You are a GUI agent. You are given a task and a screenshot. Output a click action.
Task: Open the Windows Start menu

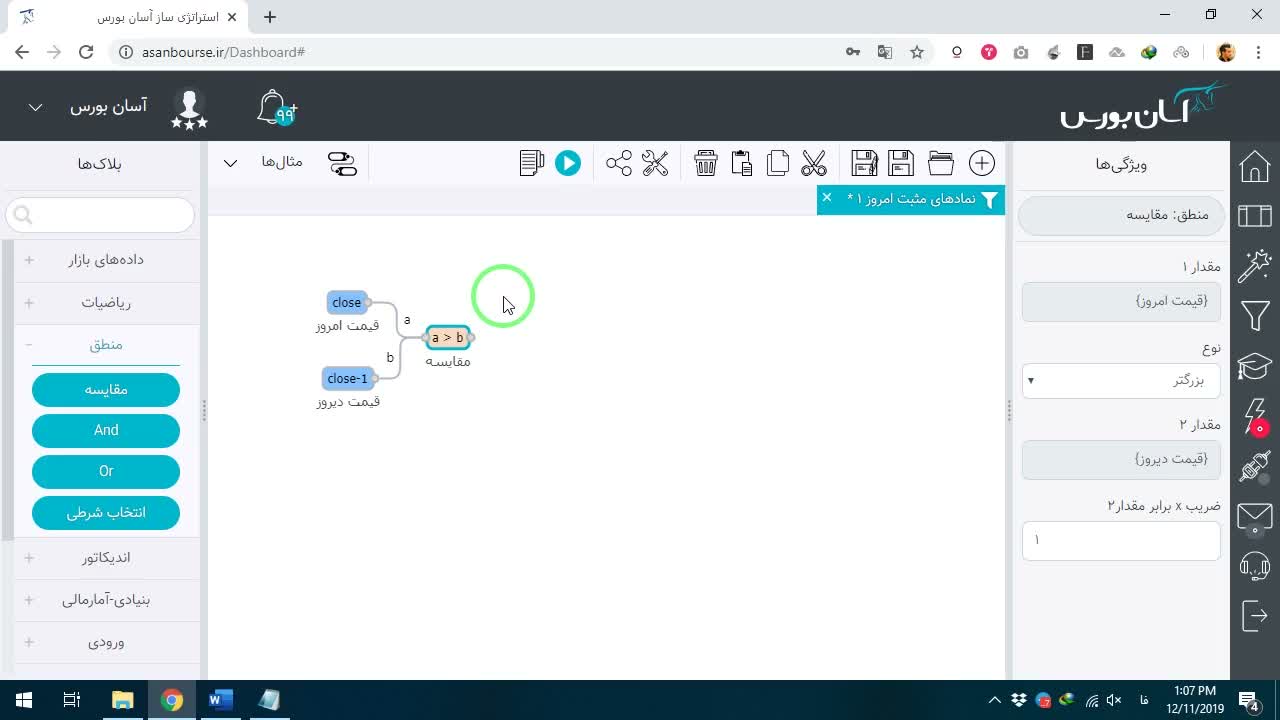click(x=24, y=700)
